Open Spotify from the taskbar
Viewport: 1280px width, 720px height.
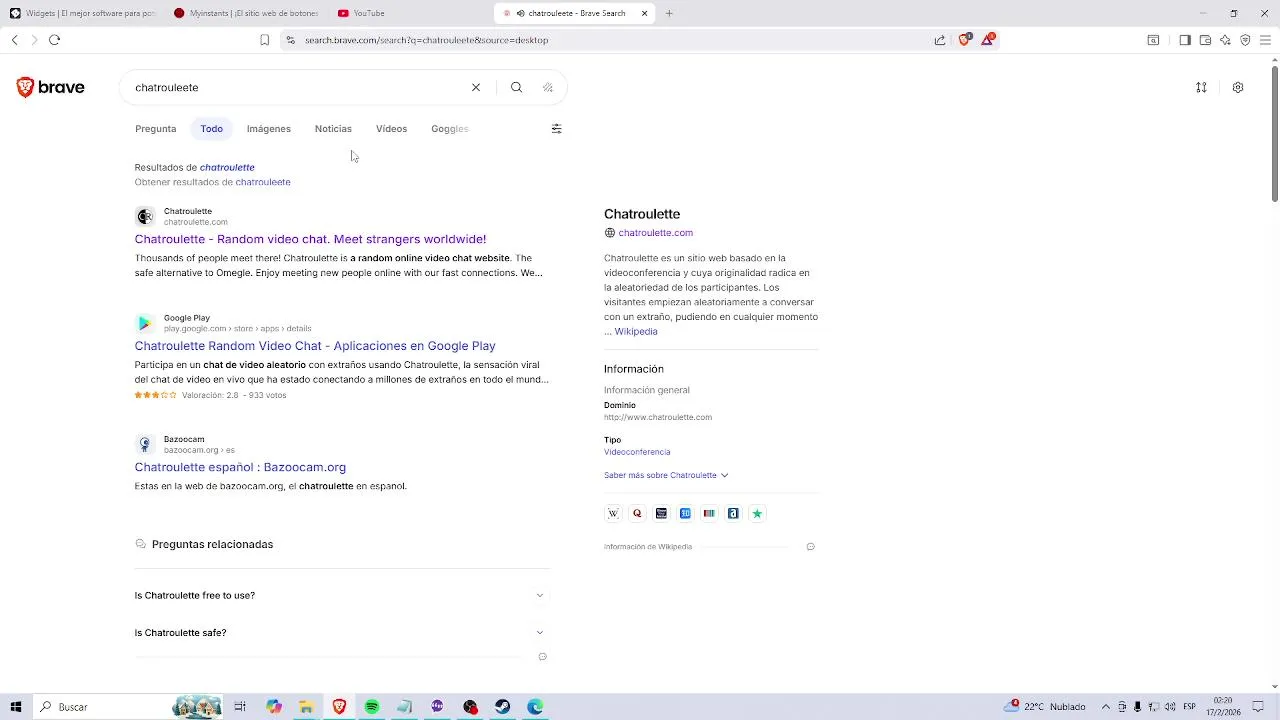coord(372,707)
